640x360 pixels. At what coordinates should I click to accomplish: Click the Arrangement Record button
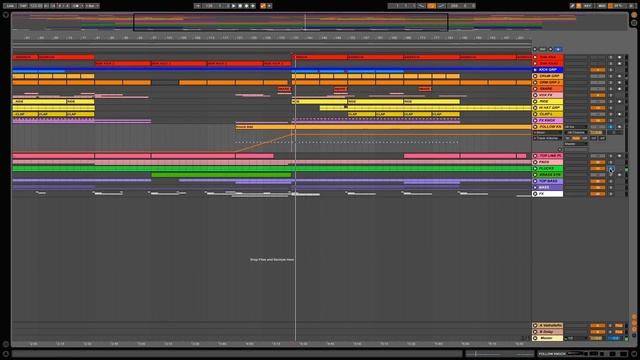pos(247,6)
